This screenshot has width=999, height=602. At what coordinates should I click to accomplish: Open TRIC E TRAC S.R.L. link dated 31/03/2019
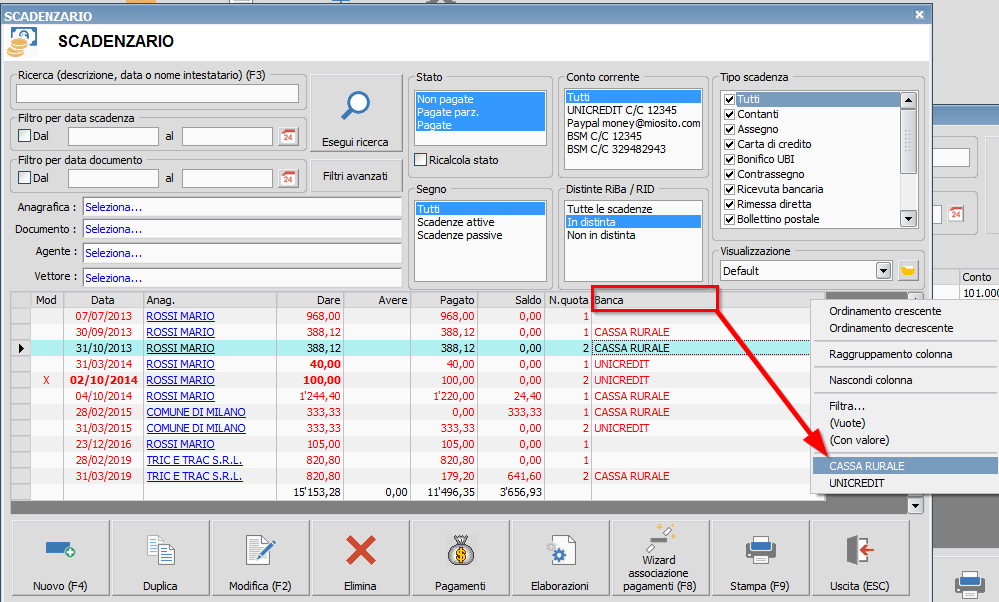[x=194, y=476]
